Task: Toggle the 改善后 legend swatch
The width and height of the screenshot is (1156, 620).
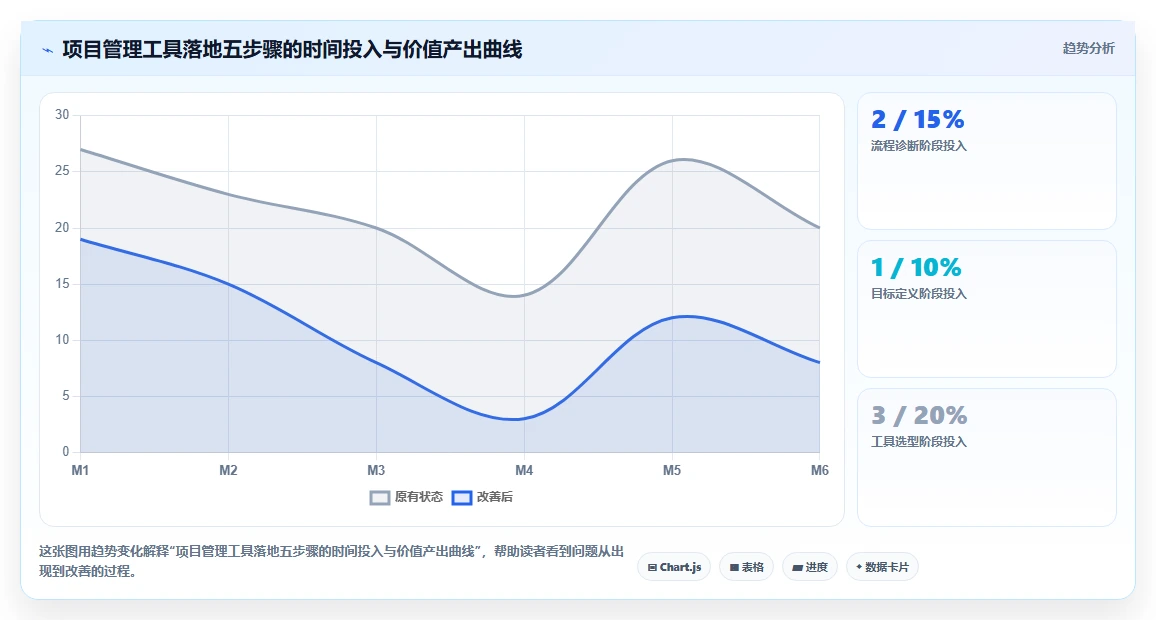Action: 462,498
